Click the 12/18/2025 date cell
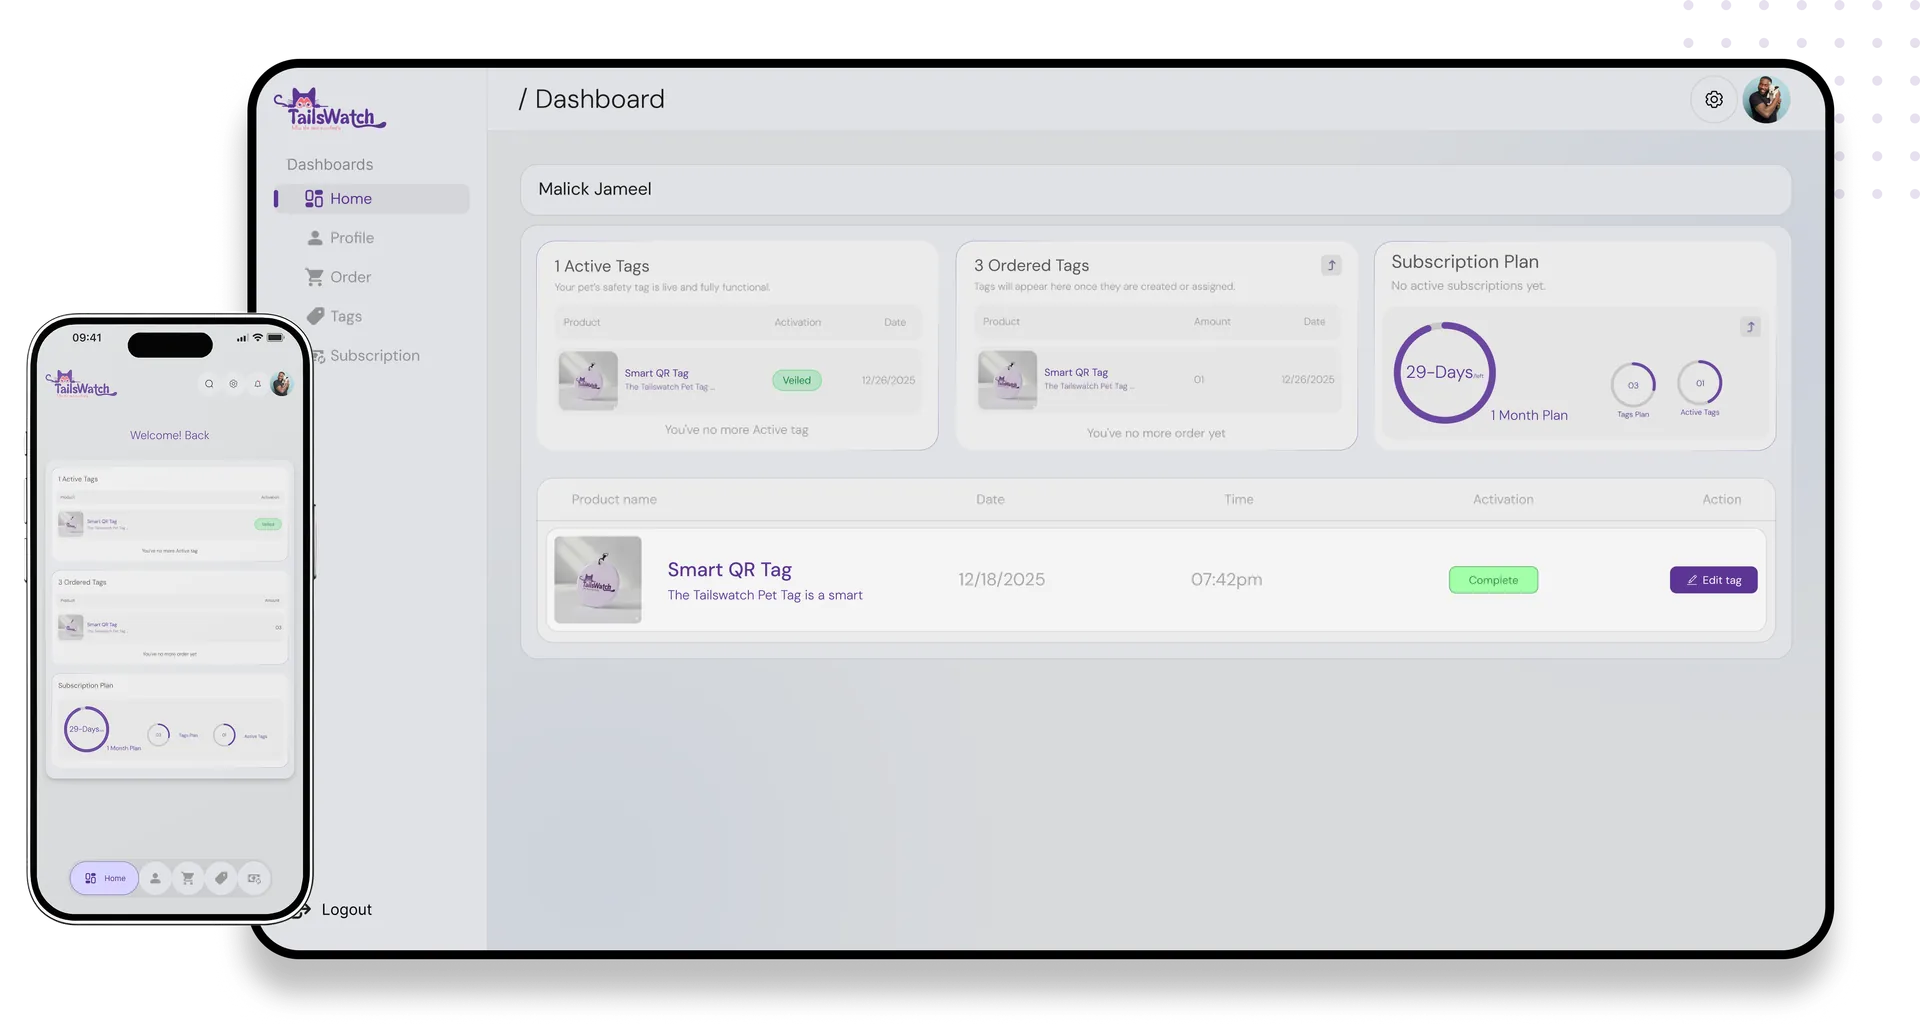The height and width of the screenshot is (1025, 1920). 1001,580
